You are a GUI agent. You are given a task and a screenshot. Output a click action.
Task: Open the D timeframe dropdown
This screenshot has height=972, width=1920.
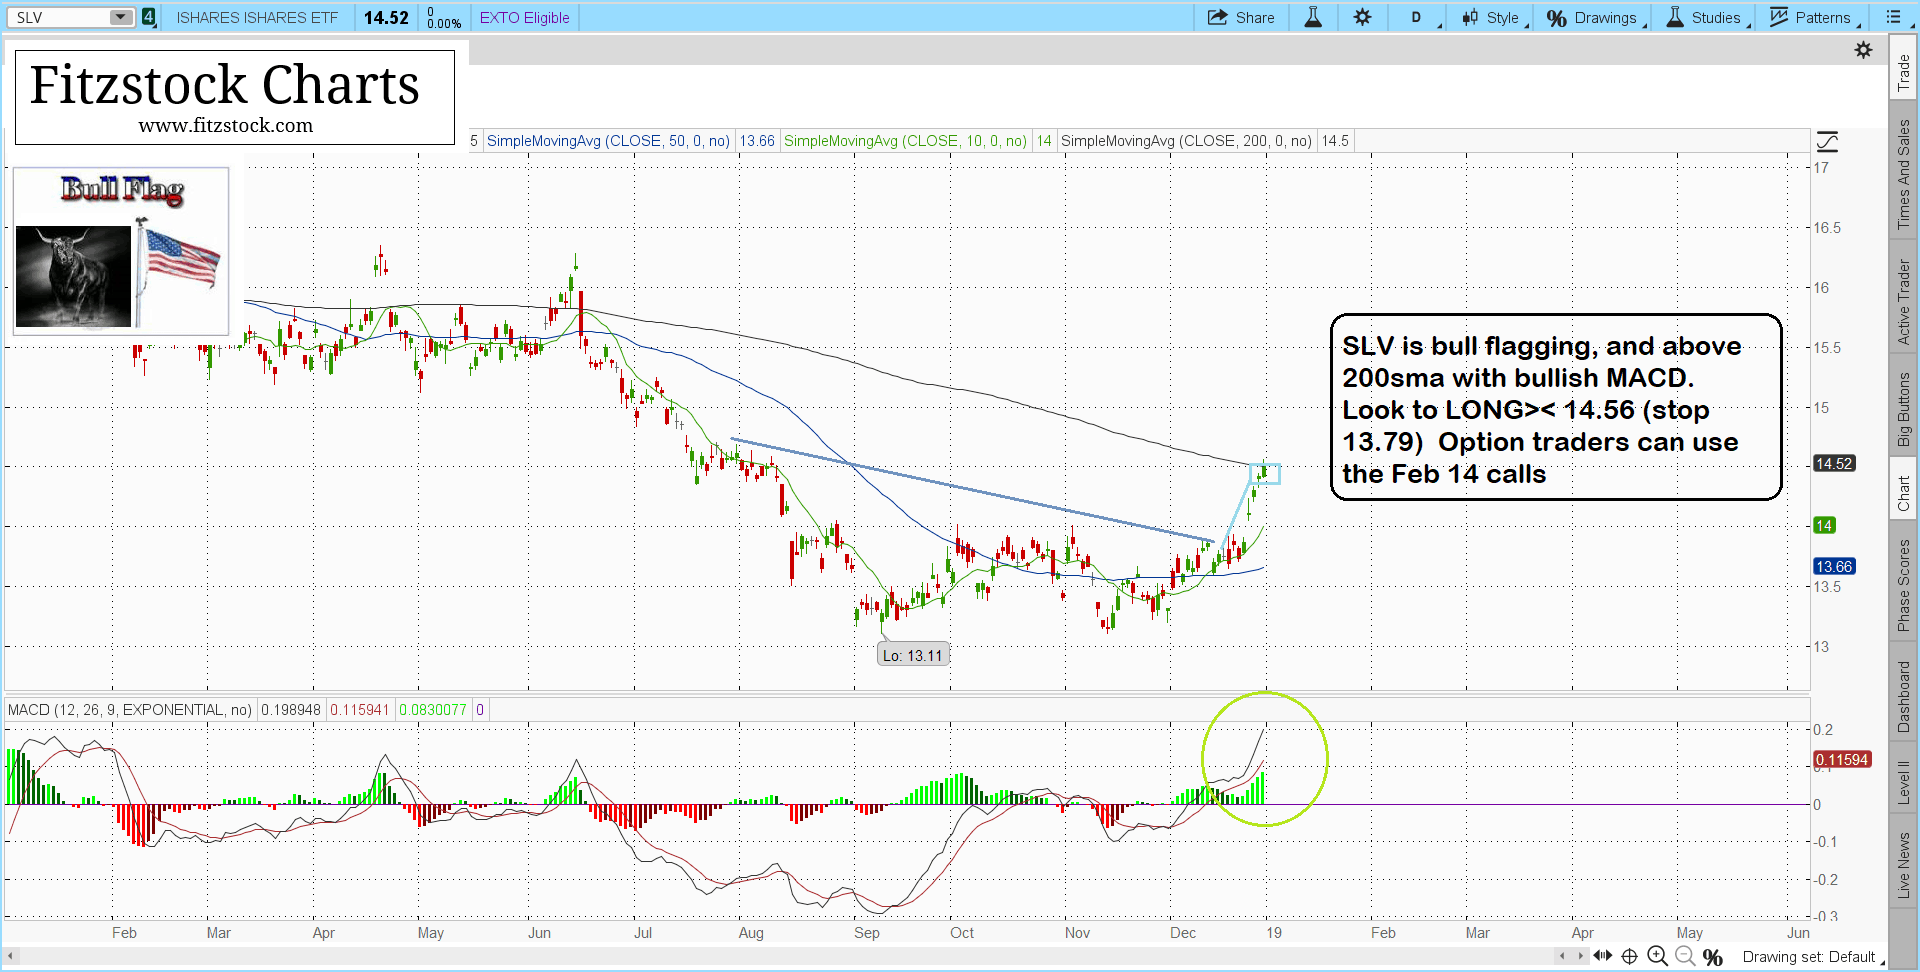coord(1418,17)
